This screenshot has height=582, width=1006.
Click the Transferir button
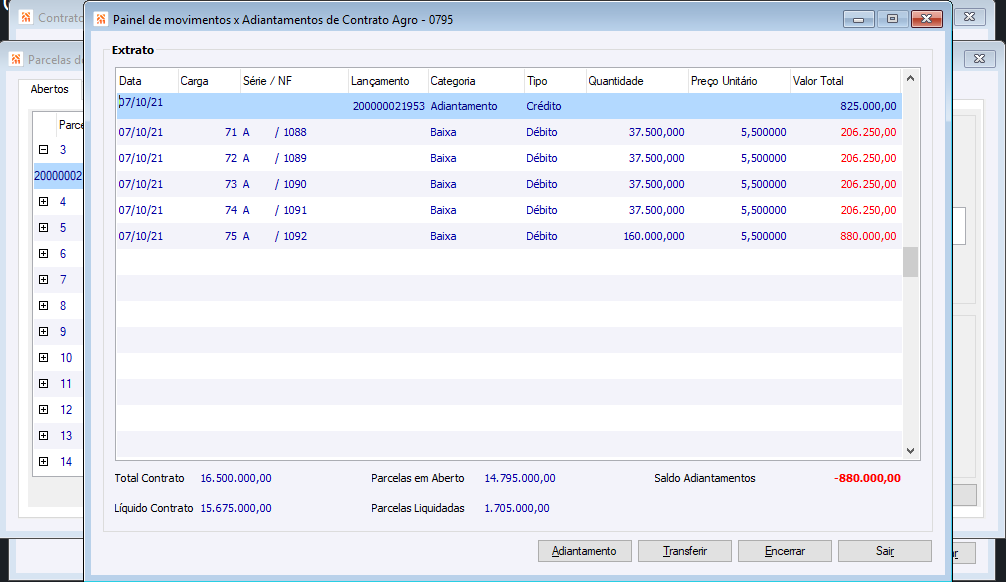coord(685,551)
